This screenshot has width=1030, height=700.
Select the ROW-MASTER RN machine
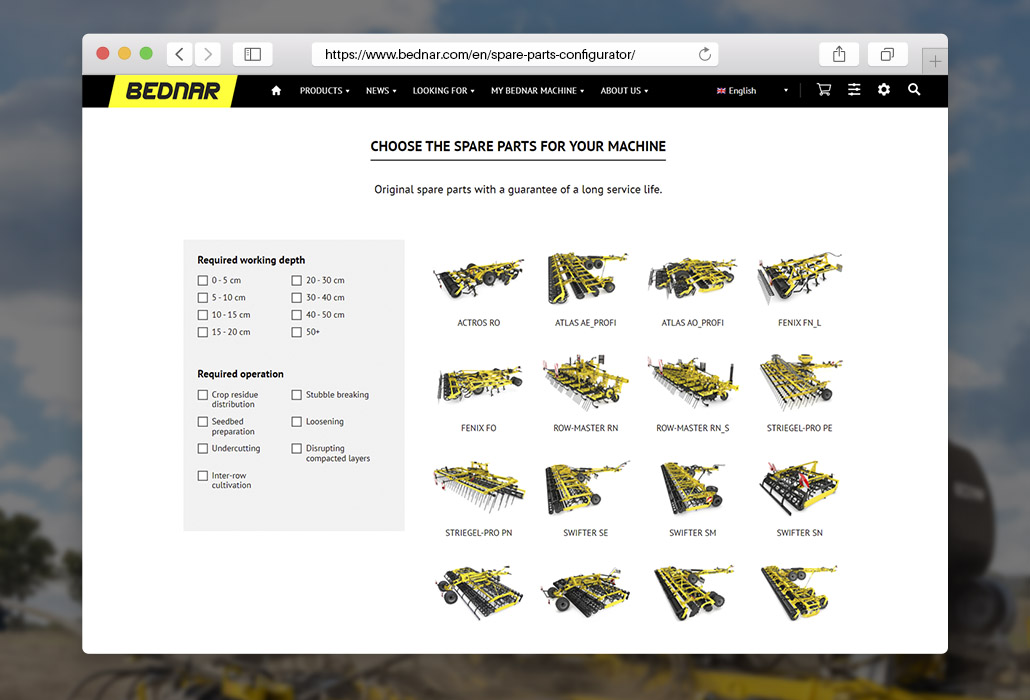tap(585, 394)
